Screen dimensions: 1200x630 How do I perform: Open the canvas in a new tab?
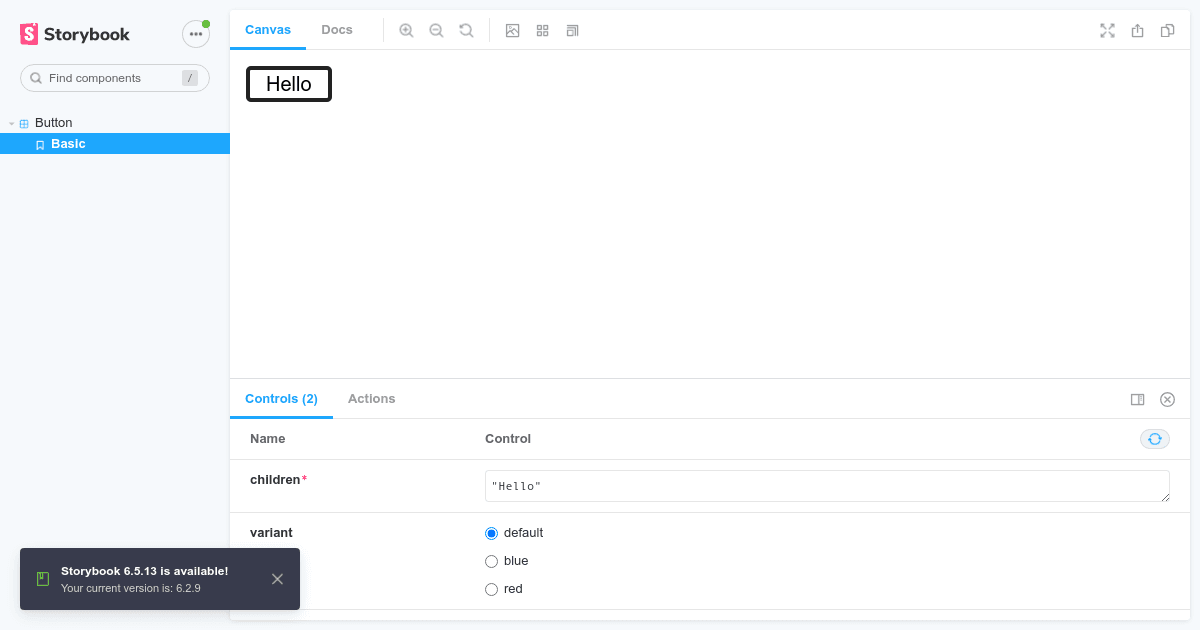click(x=1137, y=30)
